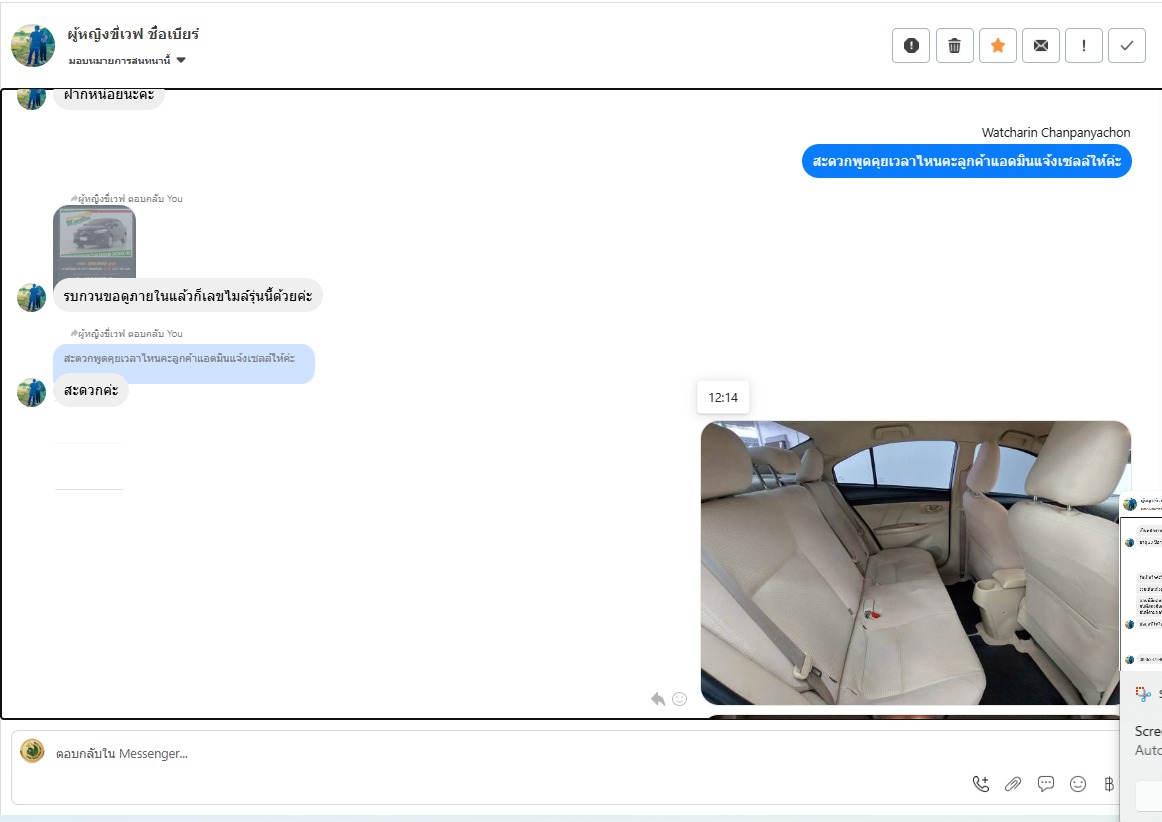Attach a file with paperclip icon
This screenshot has width=1162, height=822.
coord(1013,783)
